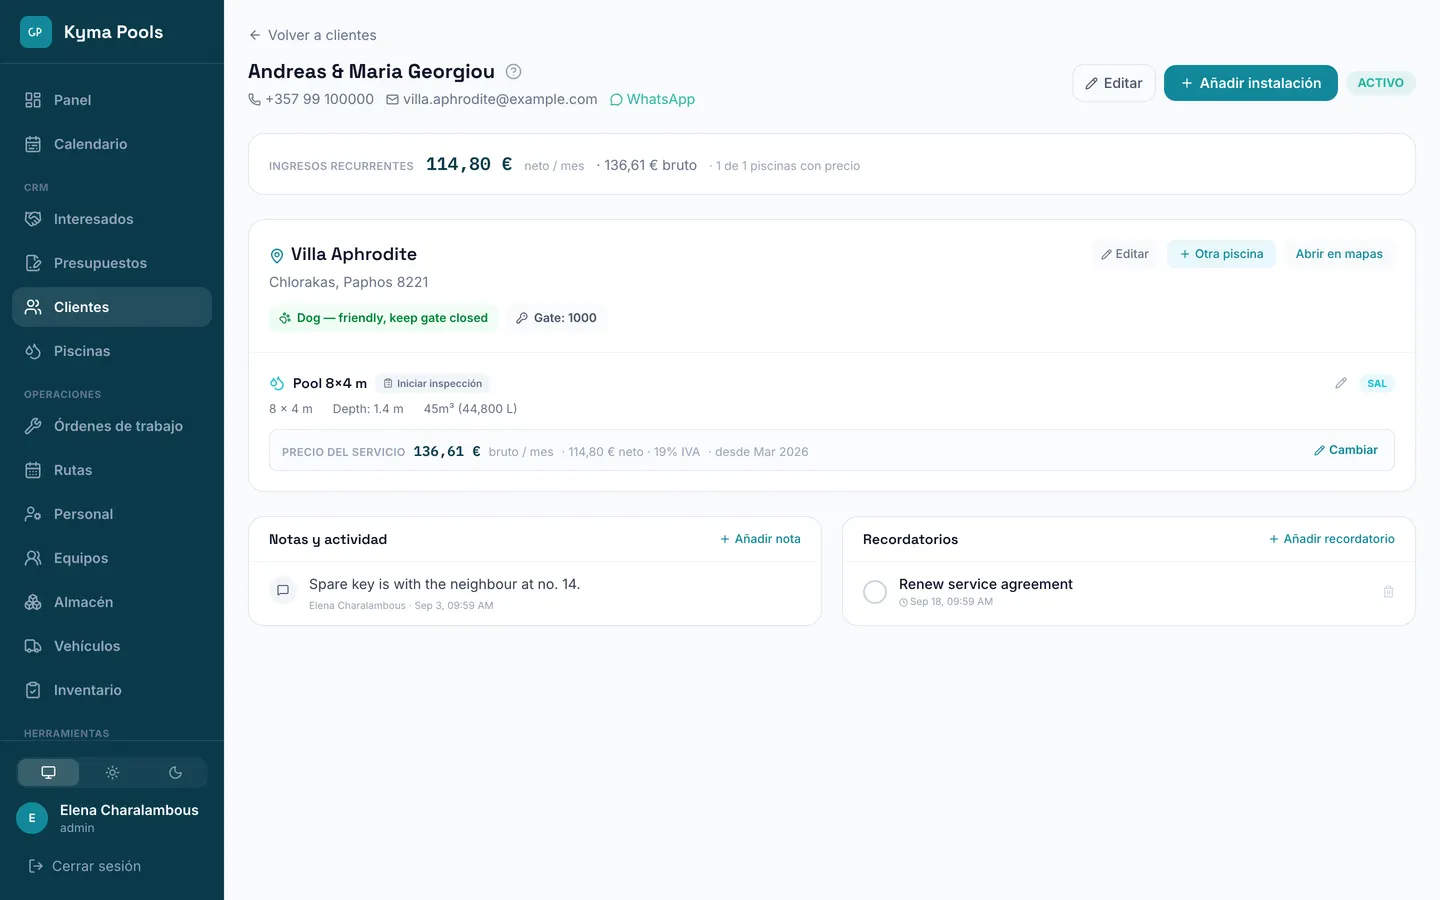Click Iniciar inspección chip on pool

click(433, 383)
